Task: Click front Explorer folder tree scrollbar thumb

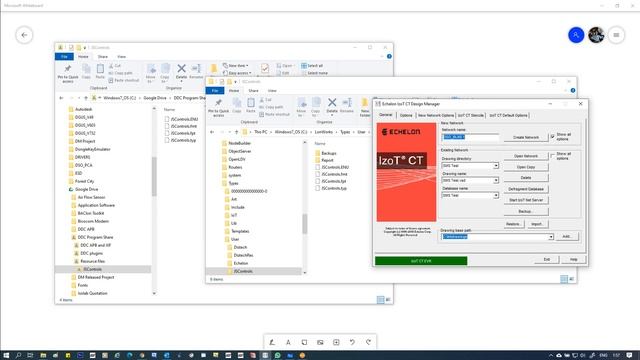Action: click(x=304, y=224)
